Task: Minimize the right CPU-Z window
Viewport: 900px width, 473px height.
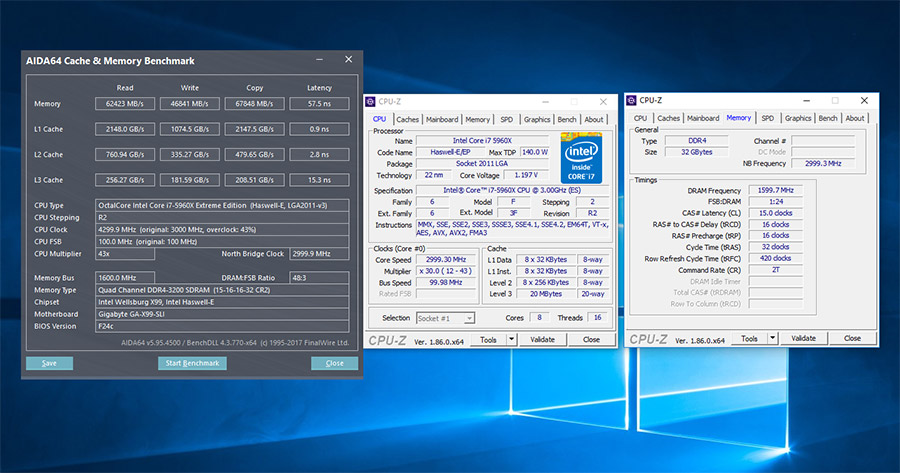Action: click(806, 100)
